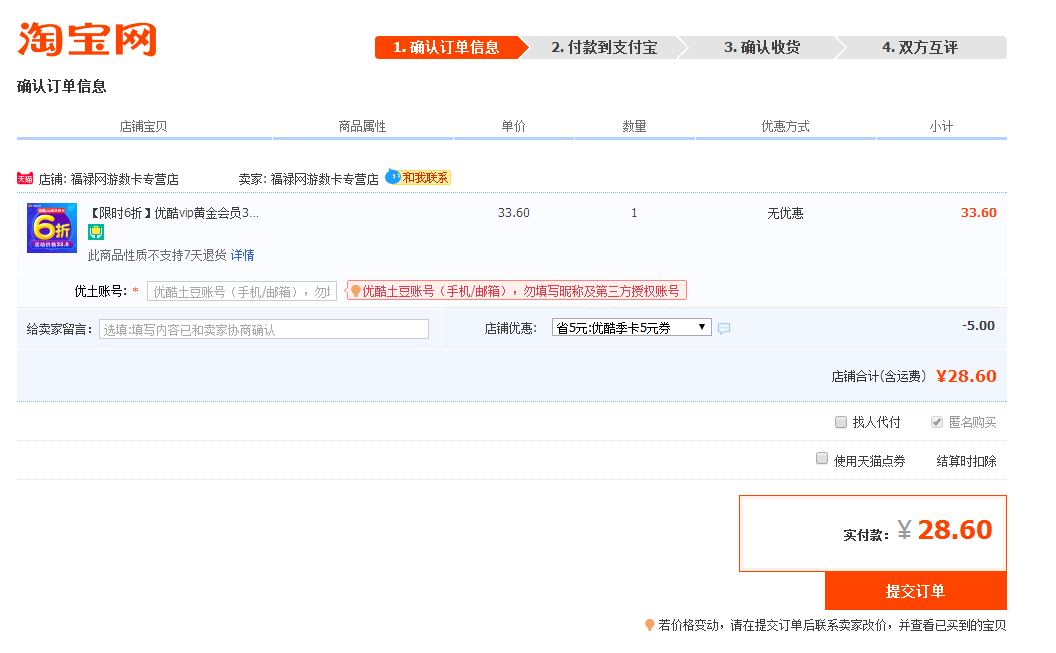Image resolution: width=1056 pixels, height=653 pixels.
Task: Click the 小计 column header
Action: (x=942, y=127)
